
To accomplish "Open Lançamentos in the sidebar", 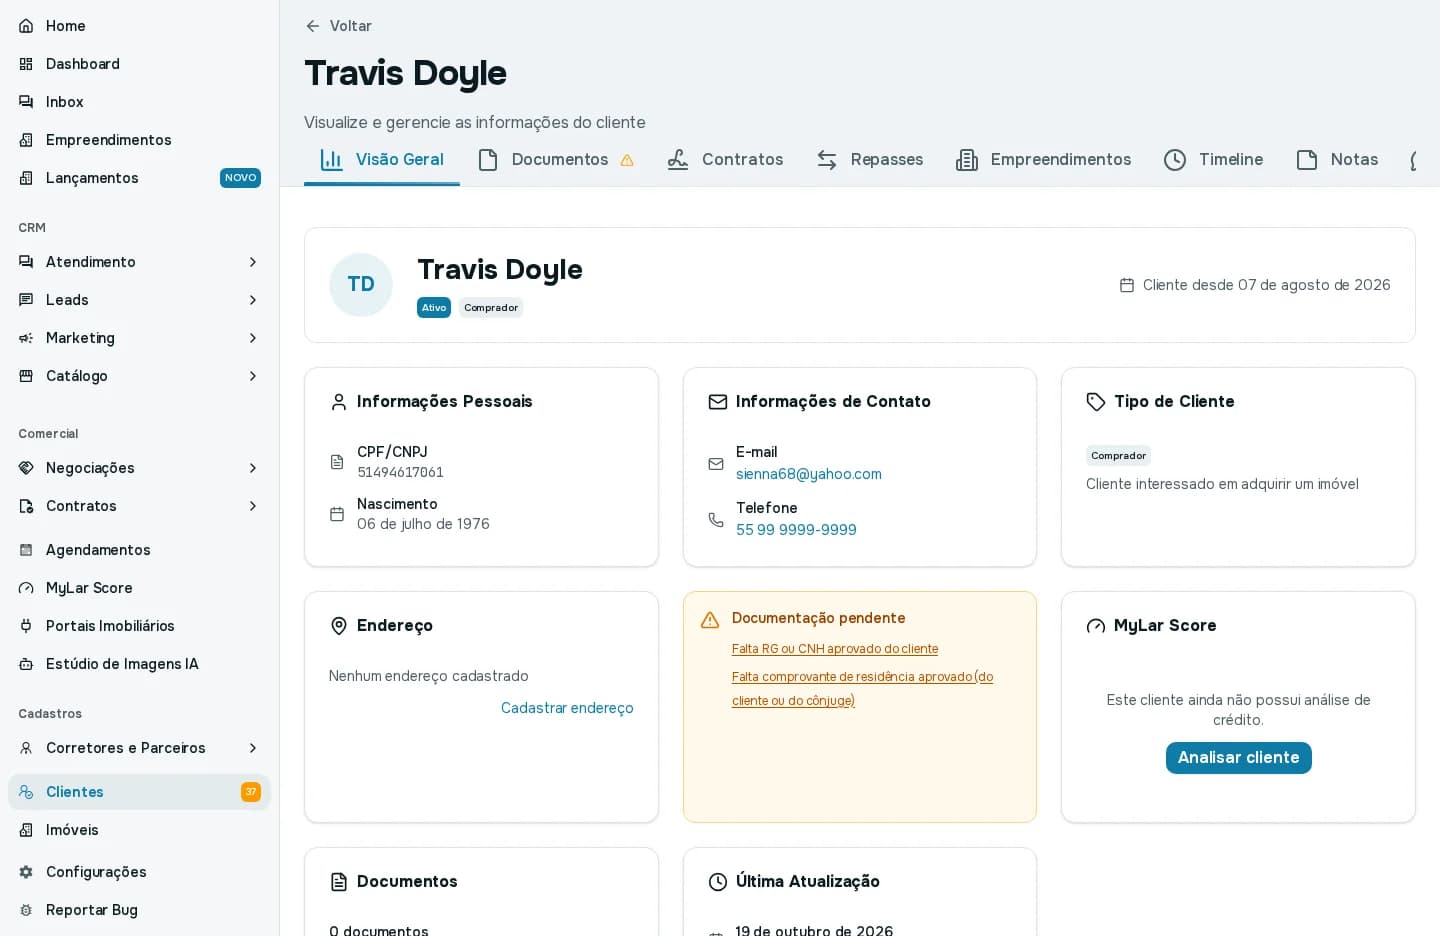I will [x=139, y=178].
